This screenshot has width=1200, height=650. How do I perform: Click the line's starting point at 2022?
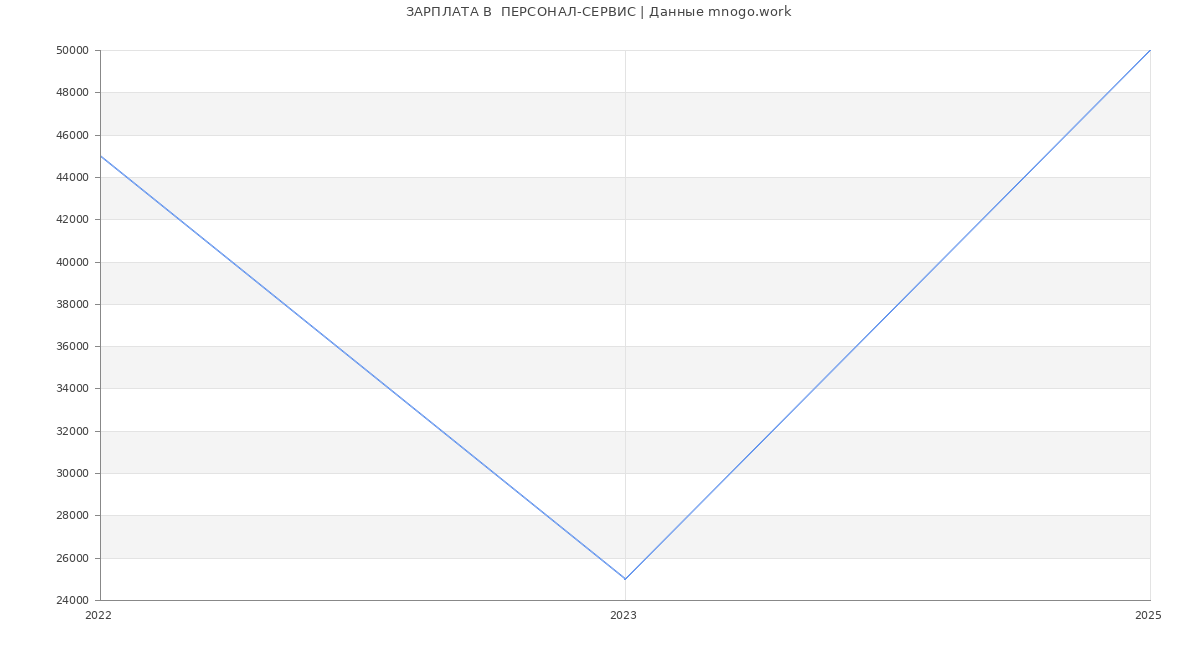(x=100, y=156)
